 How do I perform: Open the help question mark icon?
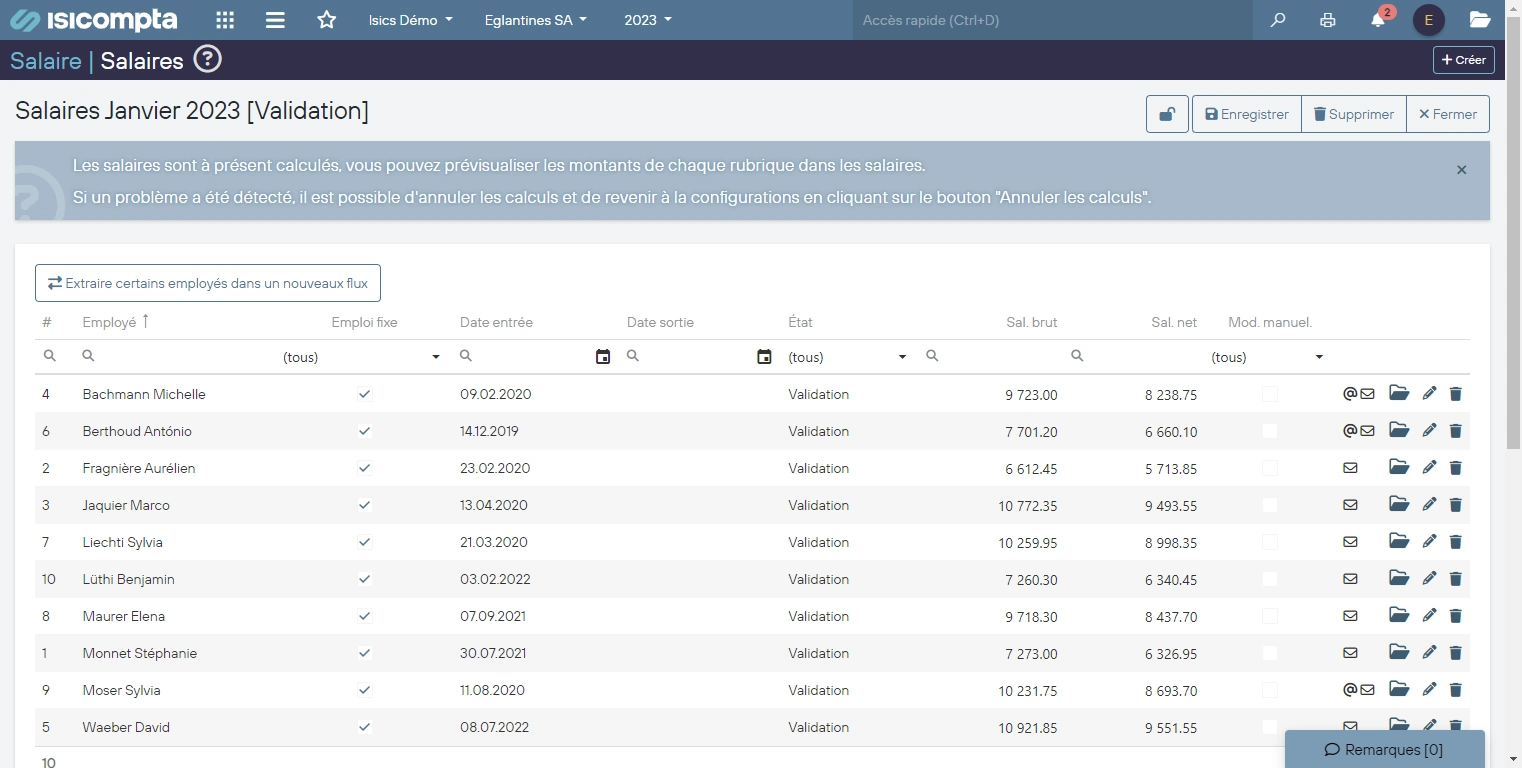point(207,60)
